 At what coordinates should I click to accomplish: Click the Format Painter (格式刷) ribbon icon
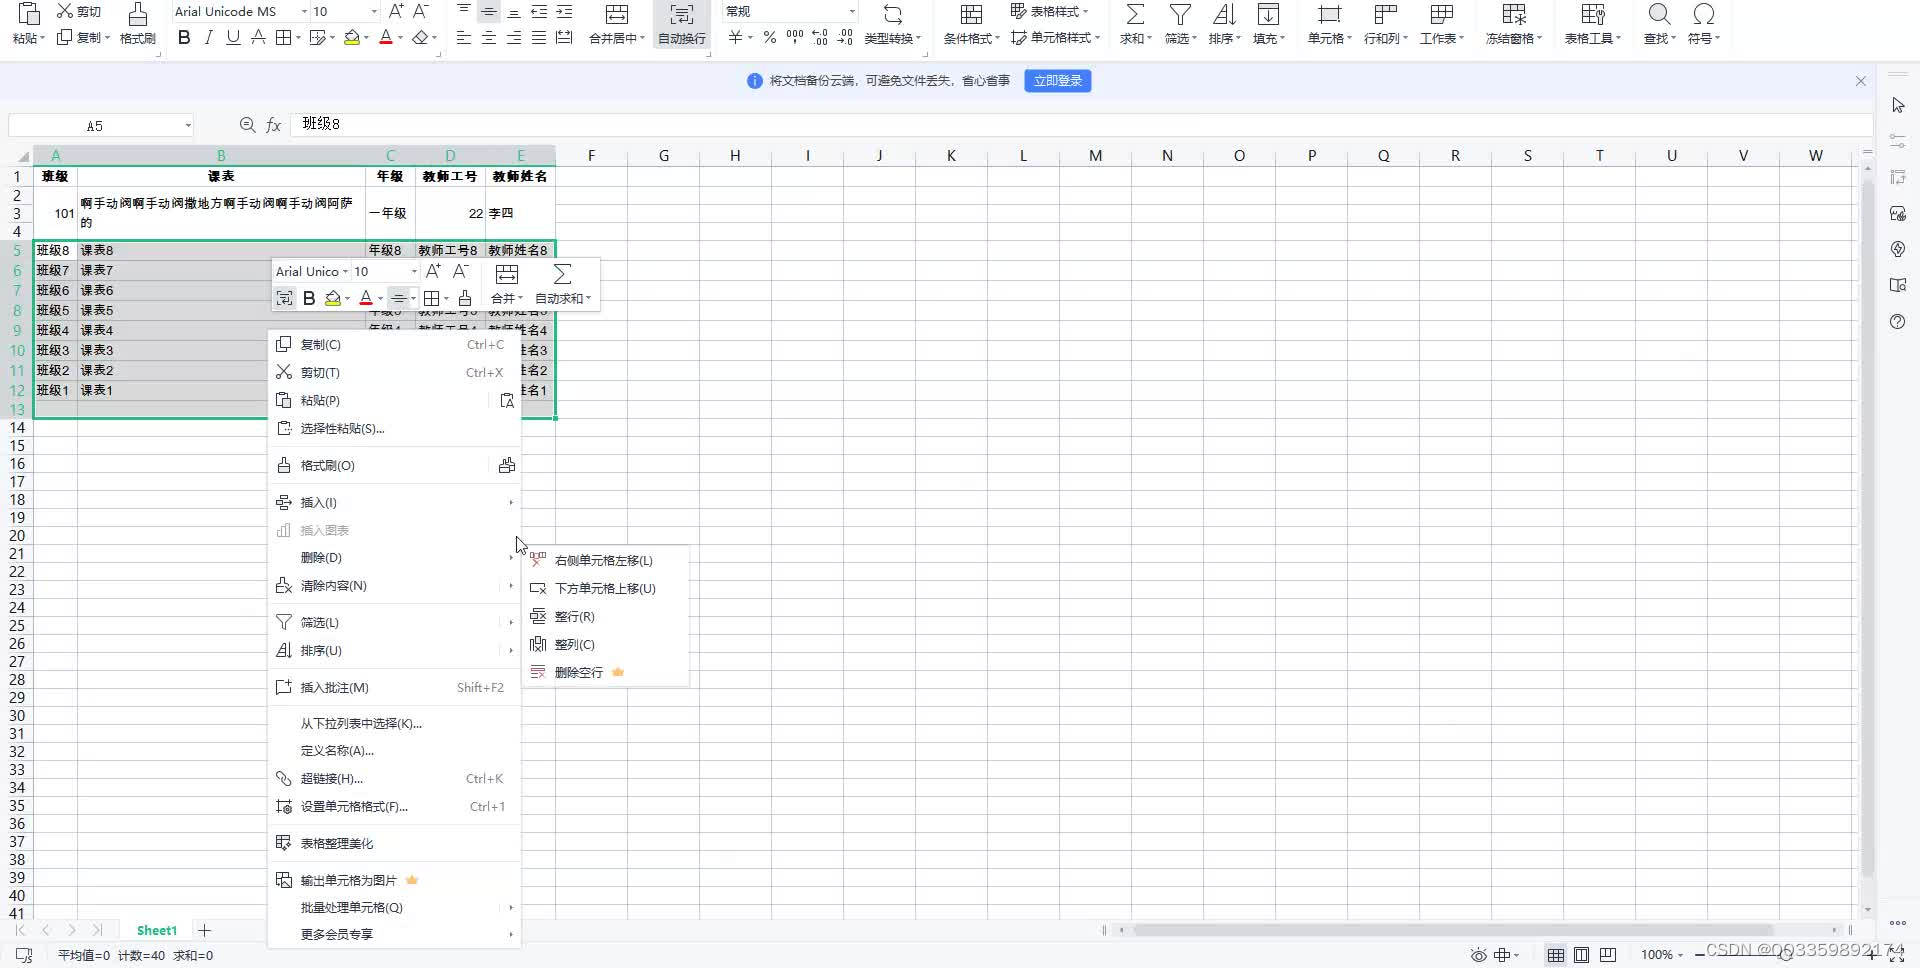pos(138,14)
